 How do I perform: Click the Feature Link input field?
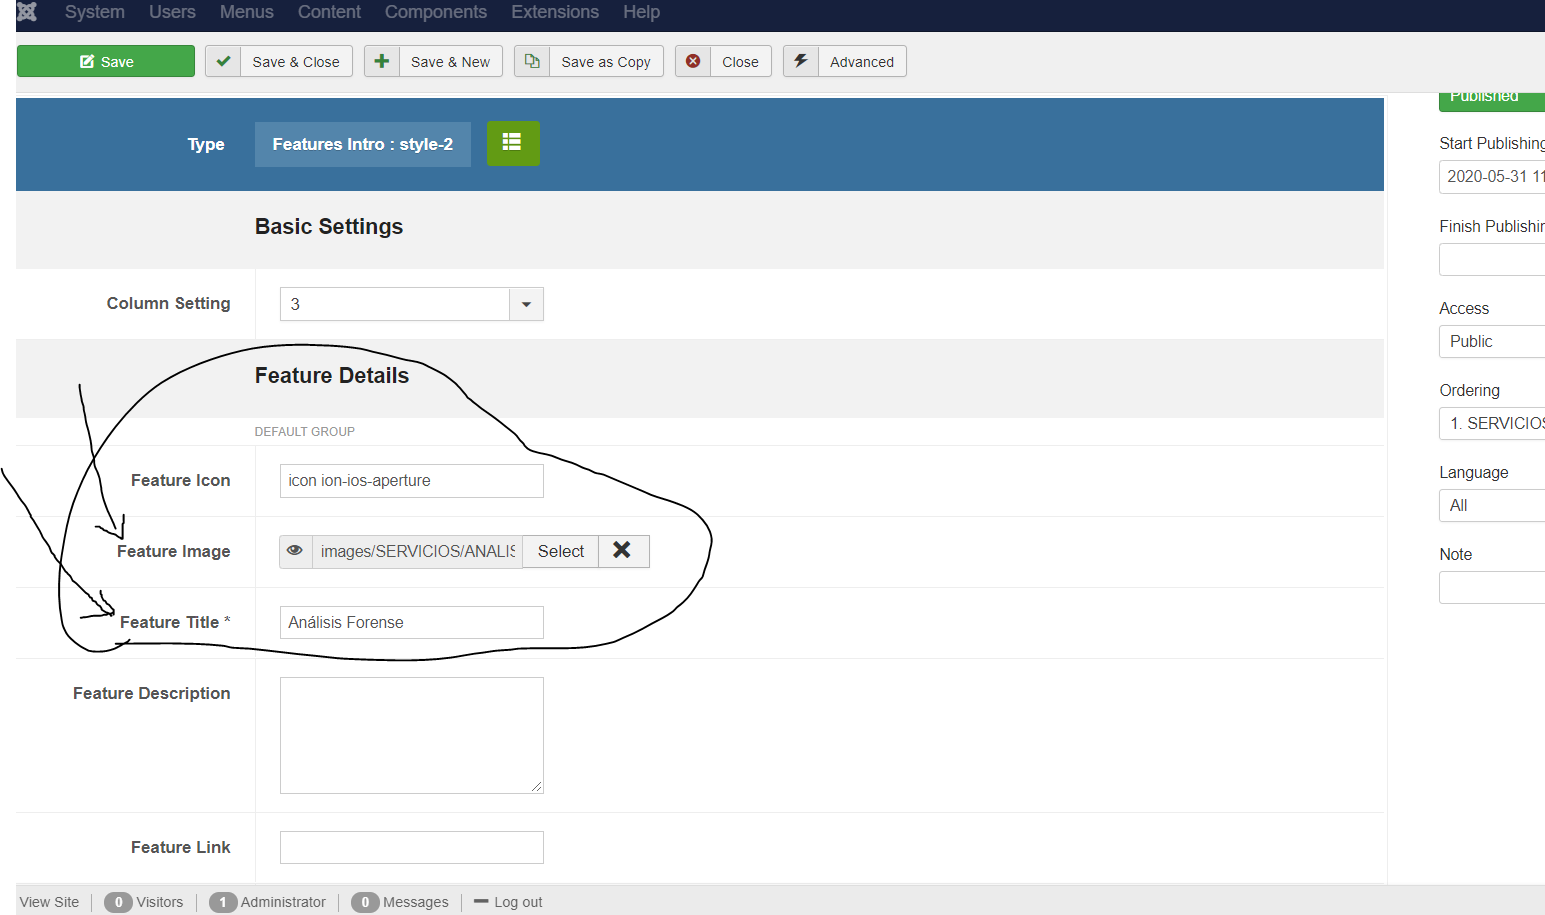tap(412, 847)
